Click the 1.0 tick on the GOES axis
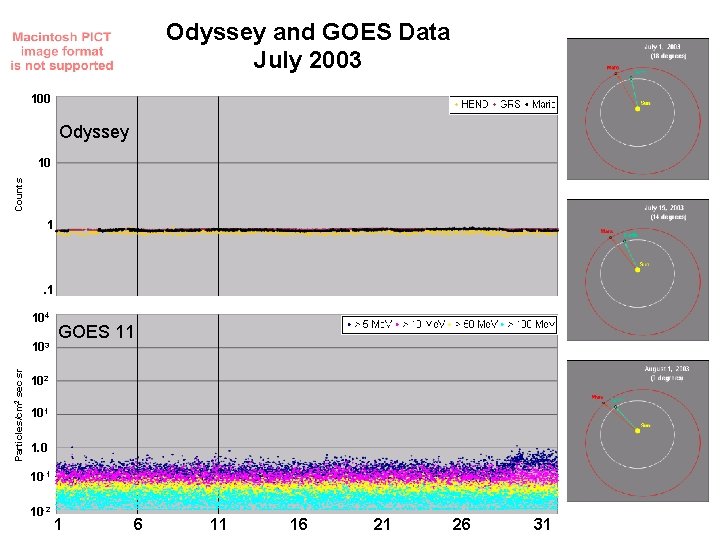 (x=39, y=448)
